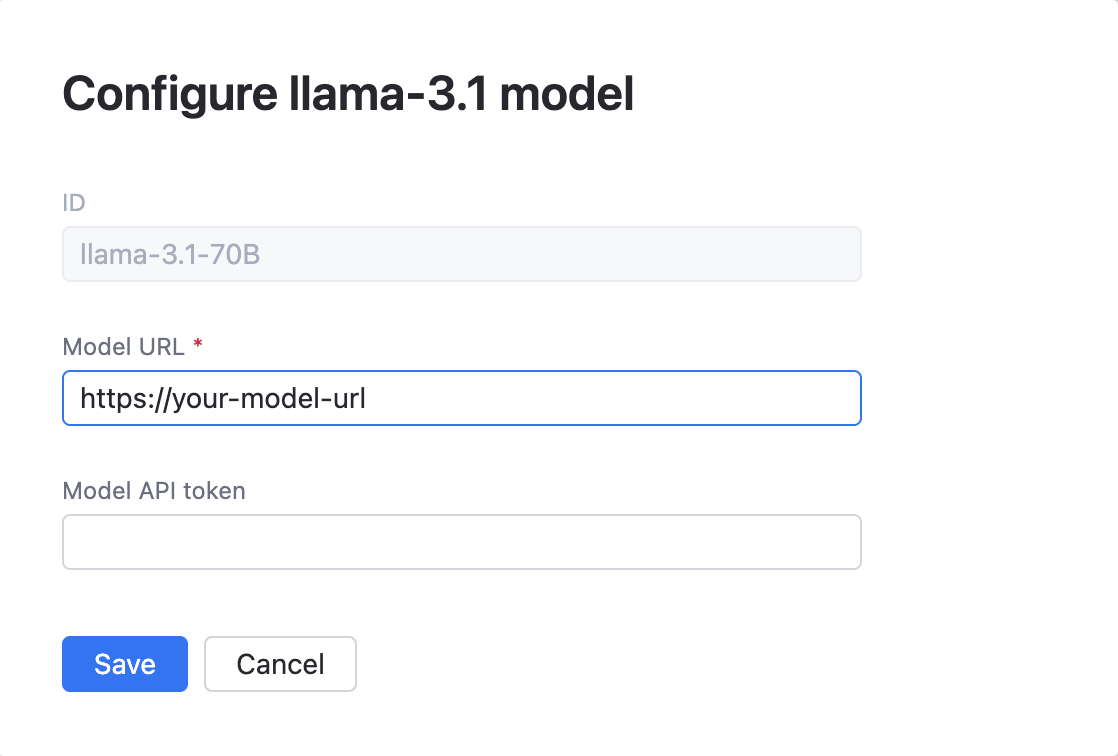Click the red required asterisk next to Model URL
The height and width of the screenshot is (756, 1118).
pyautogui.click(x=197, y=344)
